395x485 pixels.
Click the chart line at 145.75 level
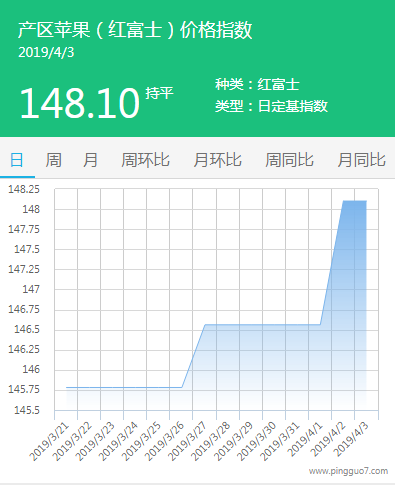click(x=124, y=387)
